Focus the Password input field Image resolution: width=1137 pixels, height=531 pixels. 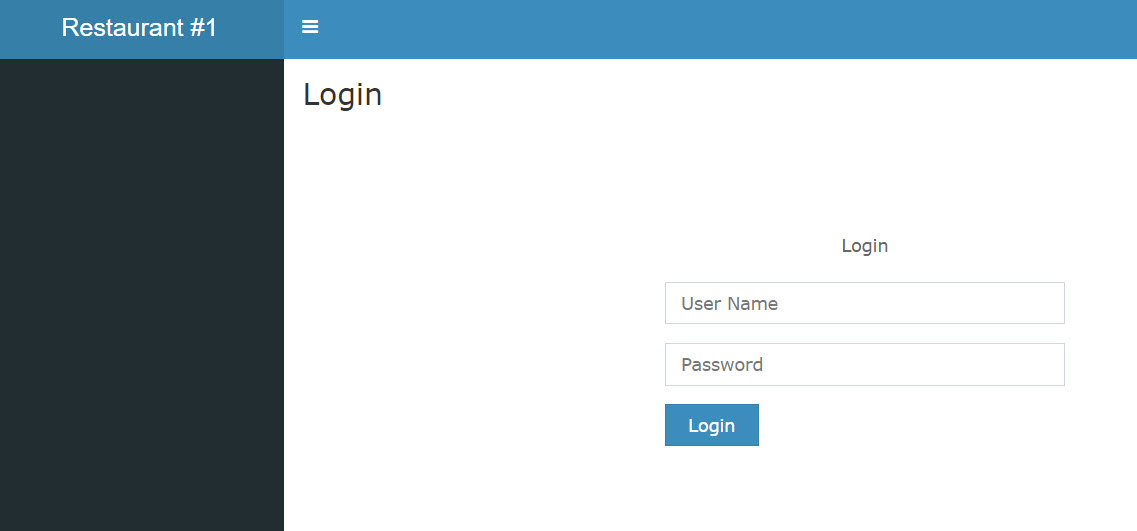coord(864,364)
